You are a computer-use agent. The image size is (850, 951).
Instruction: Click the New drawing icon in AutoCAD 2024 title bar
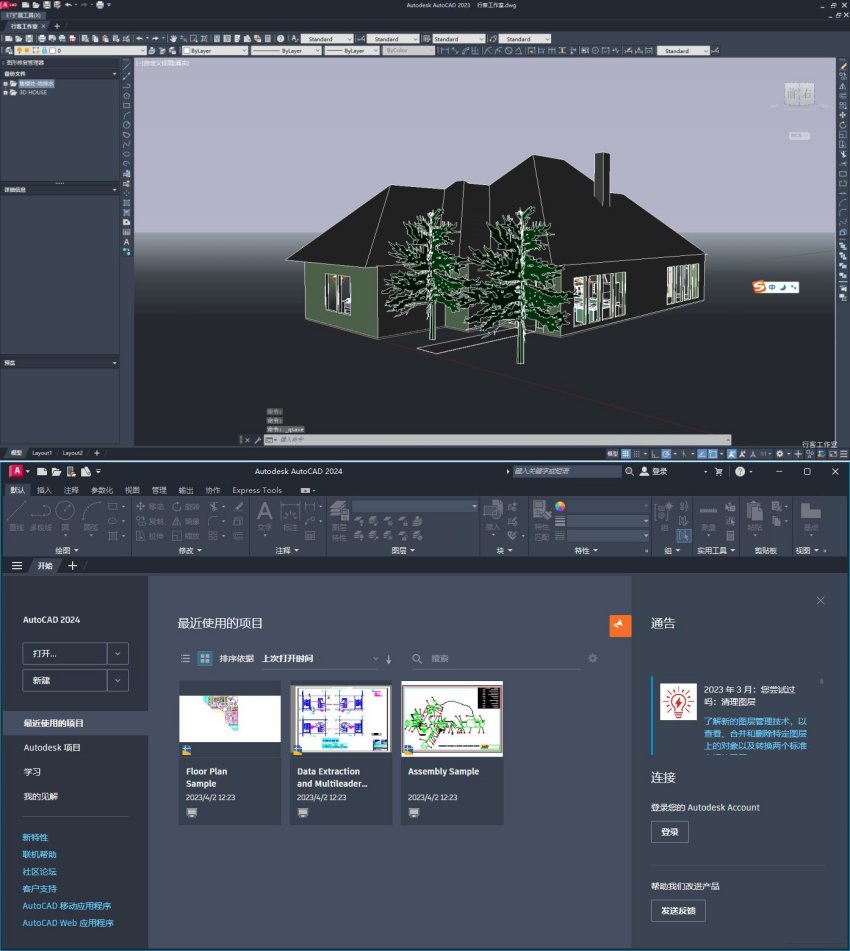coord(42,471)
